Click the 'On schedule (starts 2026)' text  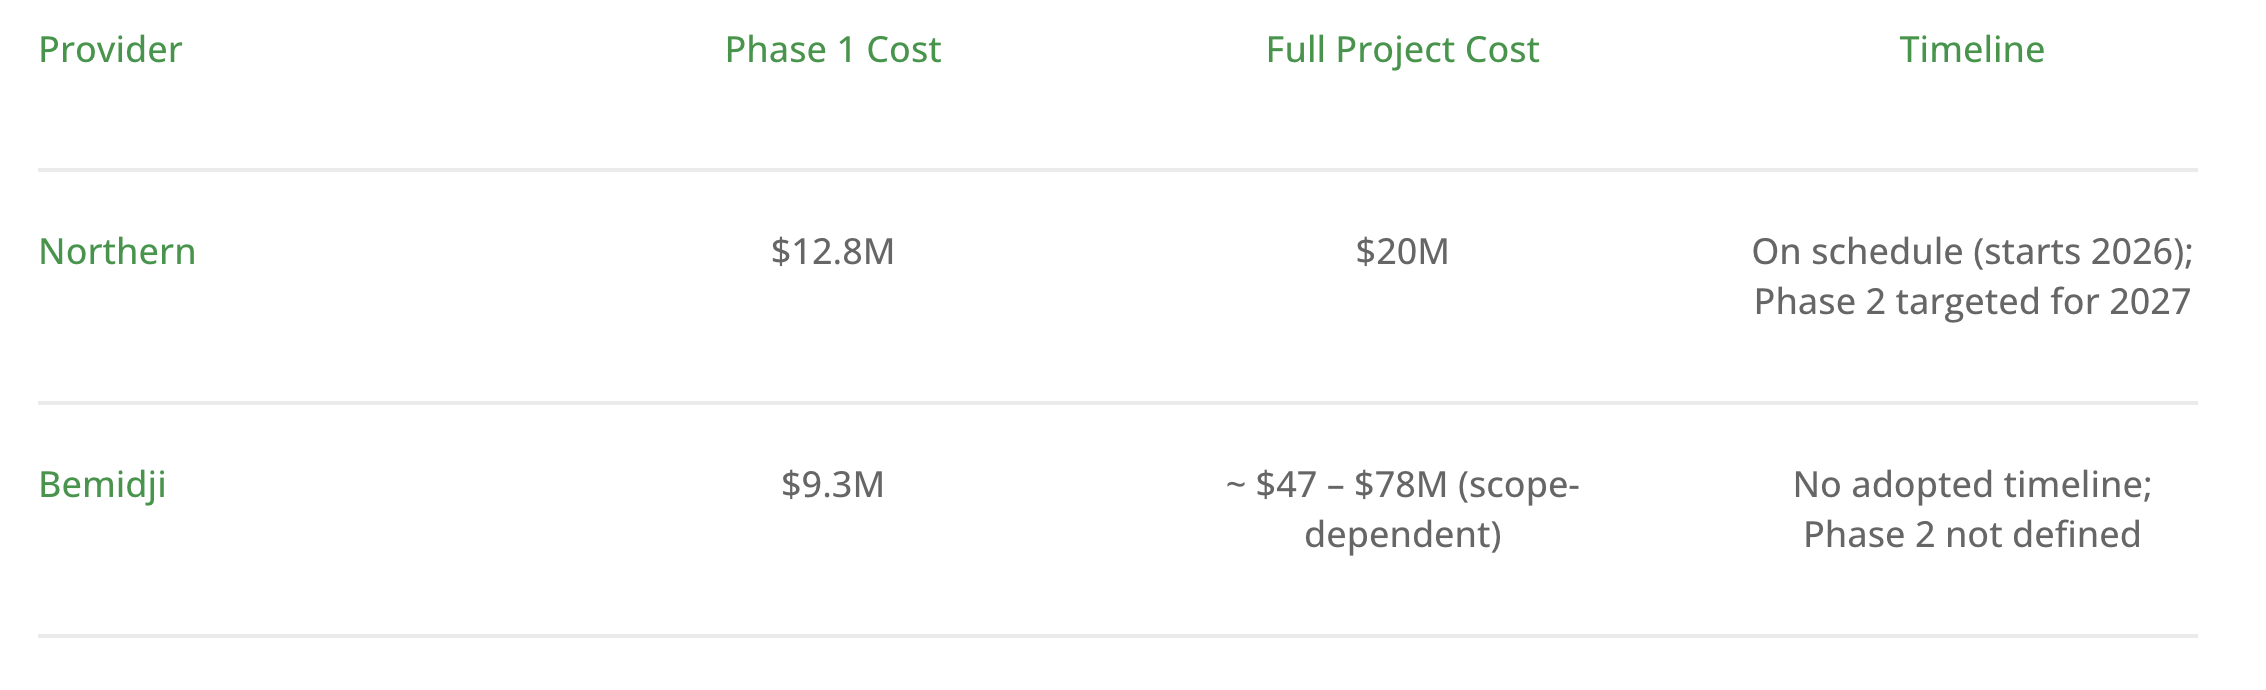pyautogui.click(x=1971, y=252)
